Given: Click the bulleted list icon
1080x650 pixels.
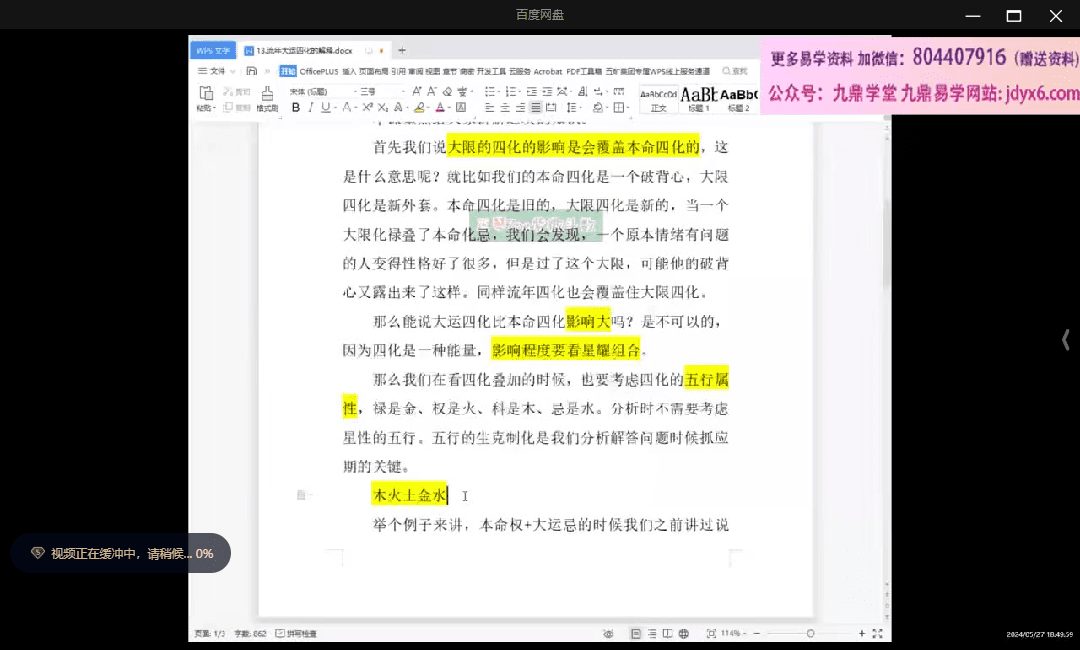Looking at the screenshot, I should click(x=490, y=91).
